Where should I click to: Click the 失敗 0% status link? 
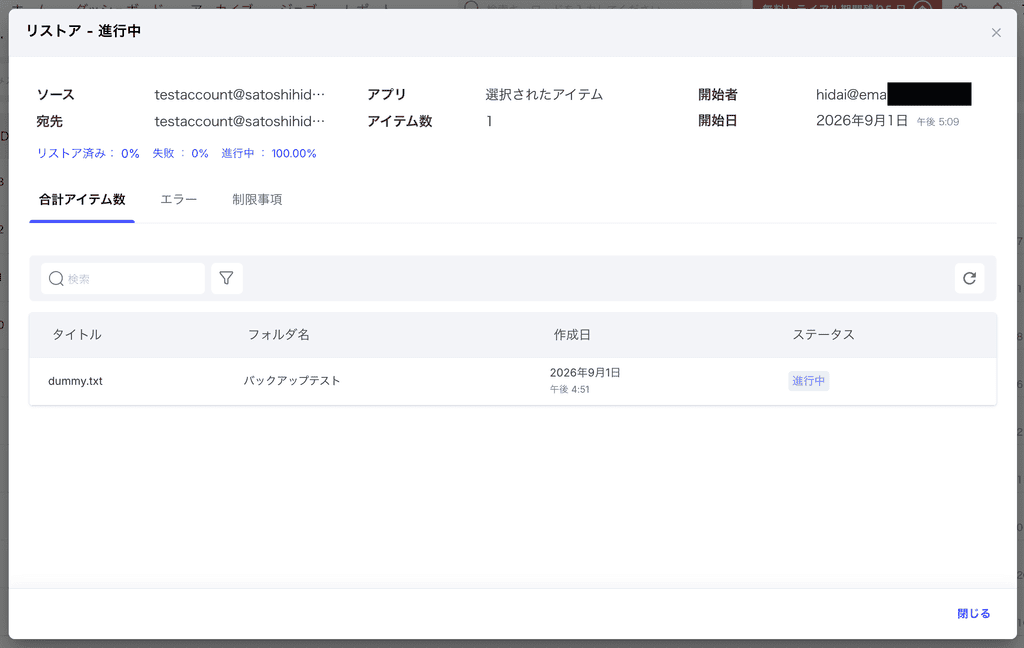pos(180,154)
